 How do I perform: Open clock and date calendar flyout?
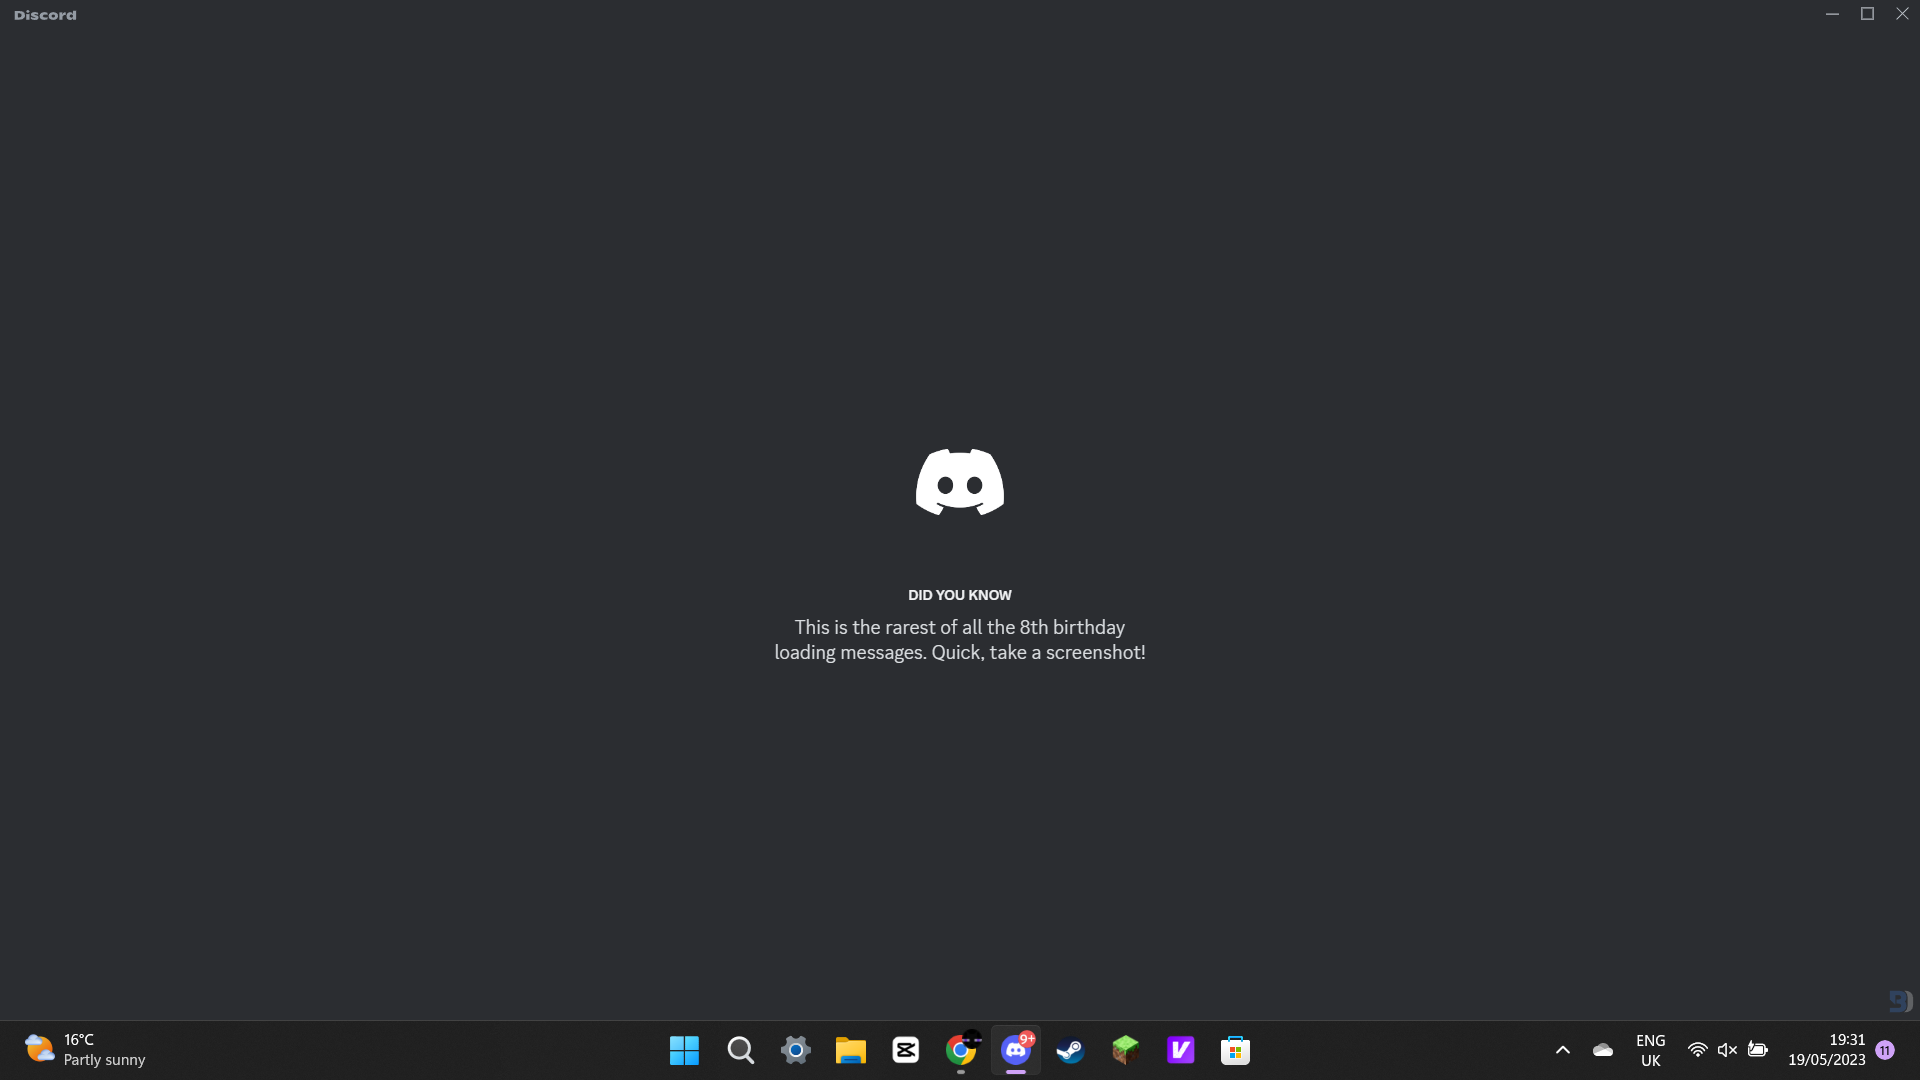[x=1826, y=1050]
